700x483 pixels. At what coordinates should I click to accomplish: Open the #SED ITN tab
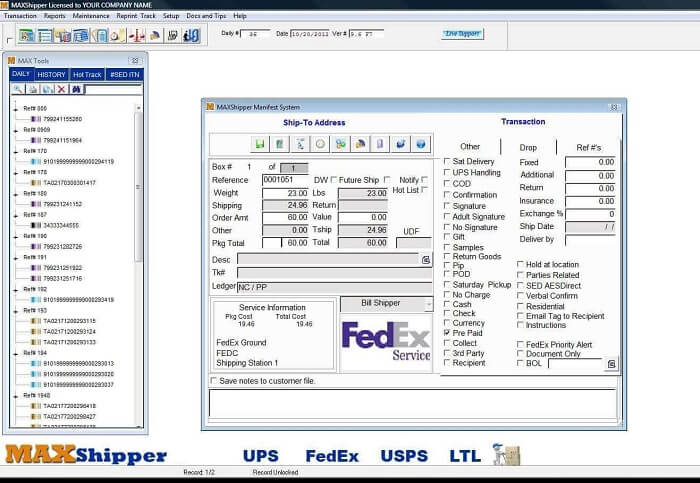coord(125,75)
